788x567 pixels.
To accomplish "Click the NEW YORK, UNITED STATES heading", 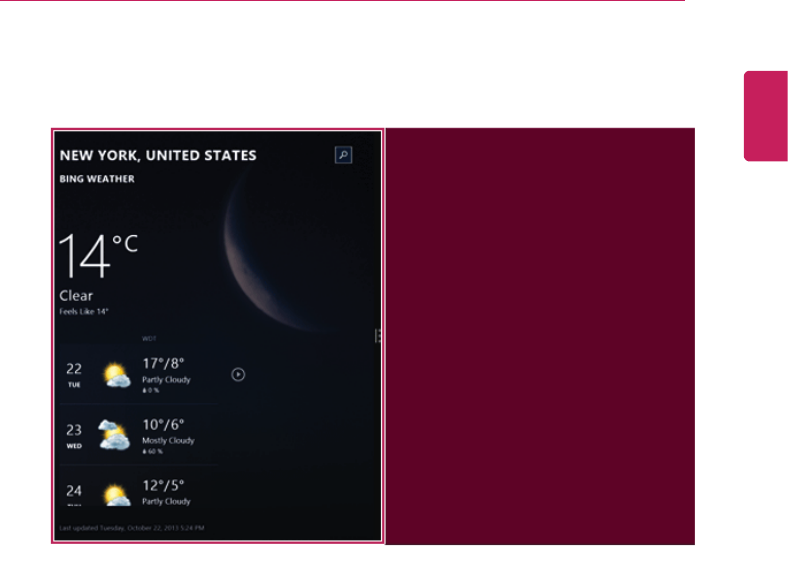I will (158, 155).
